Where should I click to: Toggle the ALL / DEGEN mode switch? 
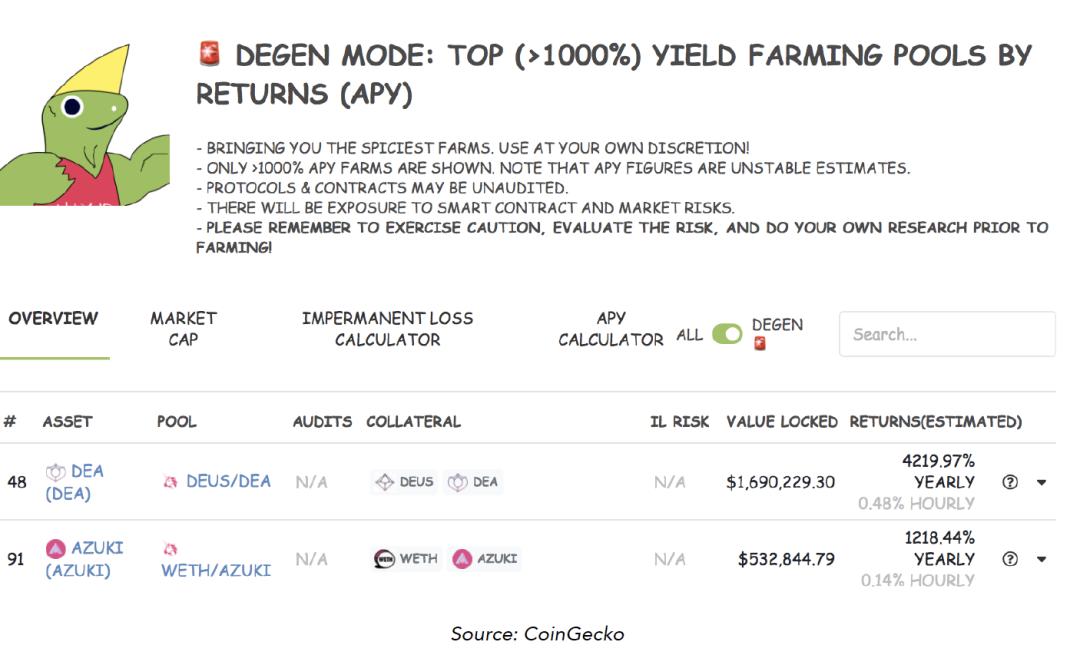(727, 334)
